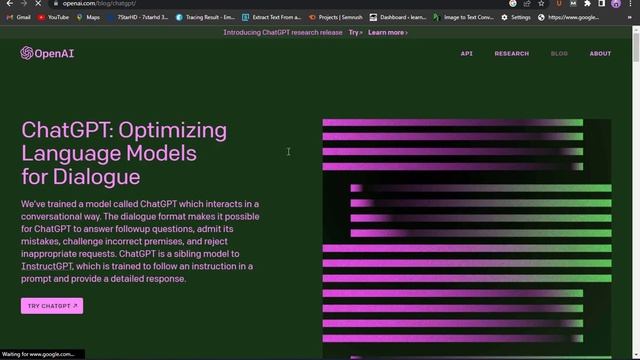640x360 pixels.
Task: Open the RESEARCH menu item
Action: pos(511,53)
